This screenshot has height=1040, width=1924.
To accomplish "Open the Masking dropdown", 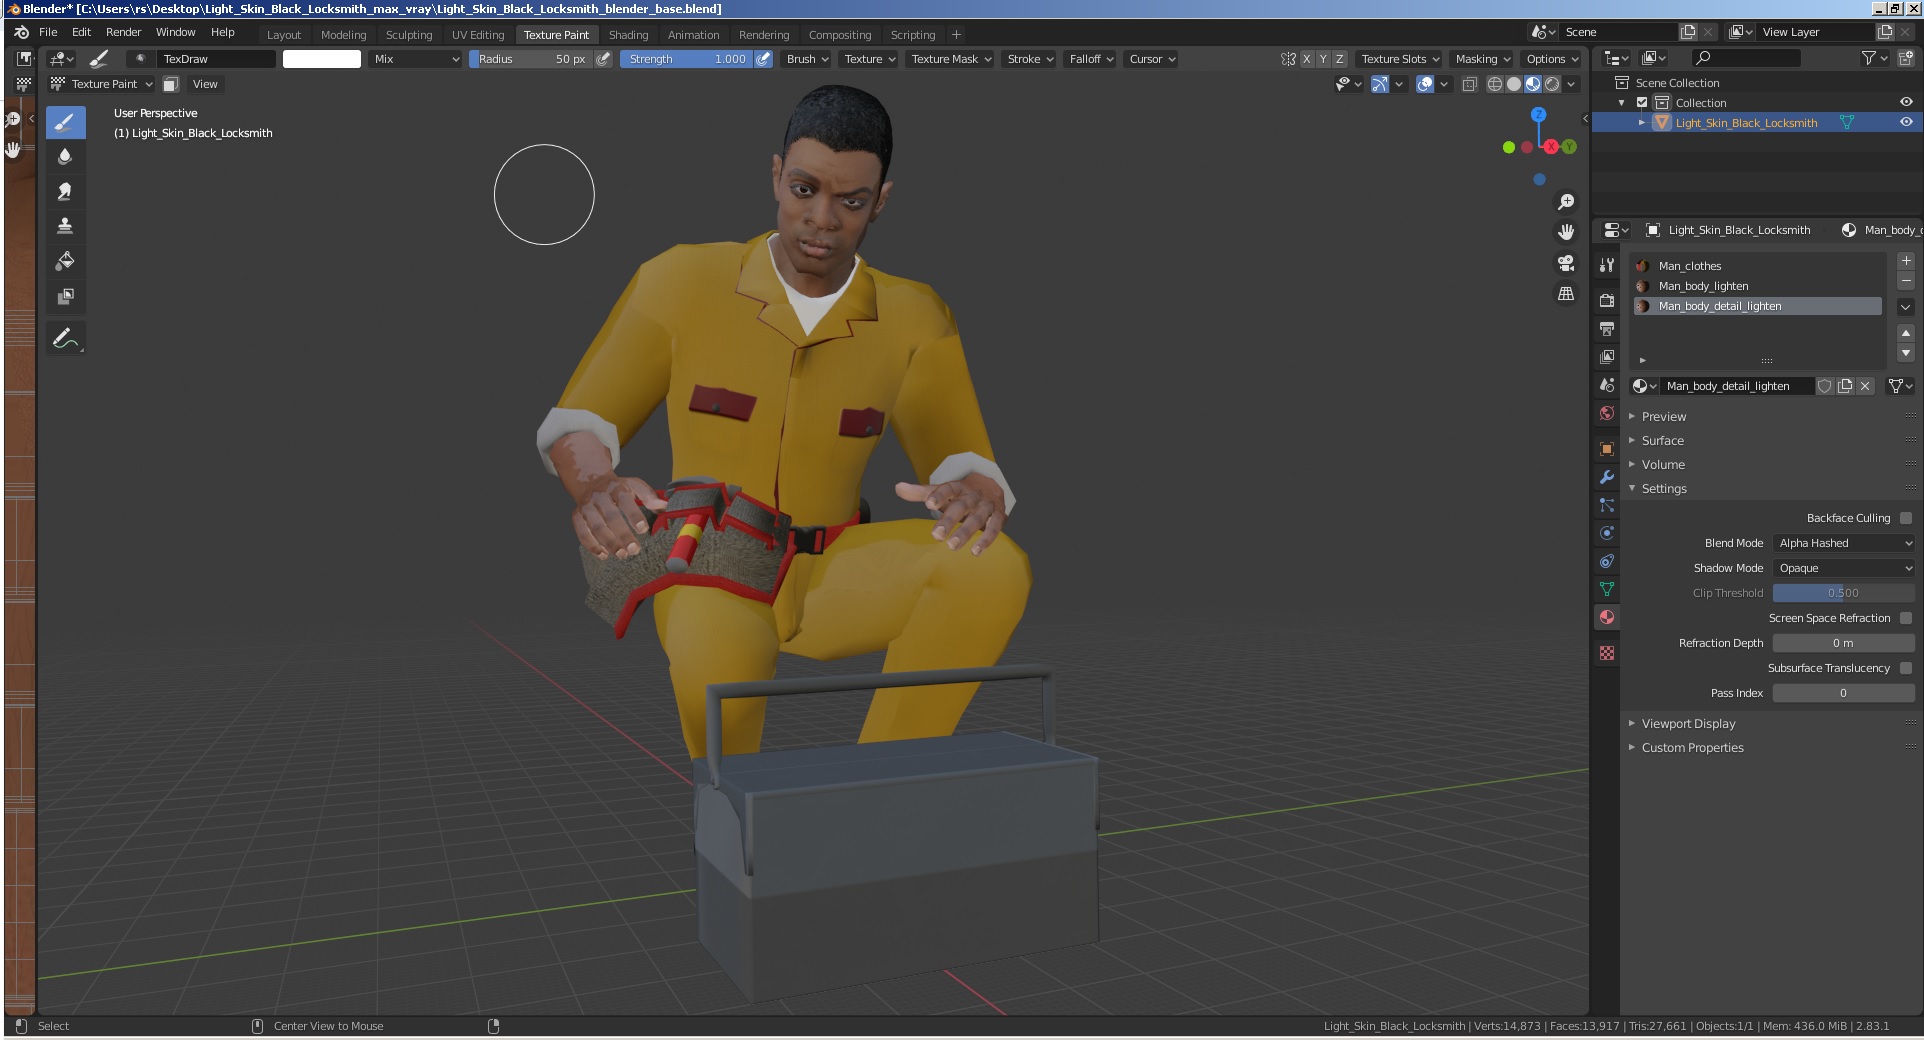I will click(1483, 59).
